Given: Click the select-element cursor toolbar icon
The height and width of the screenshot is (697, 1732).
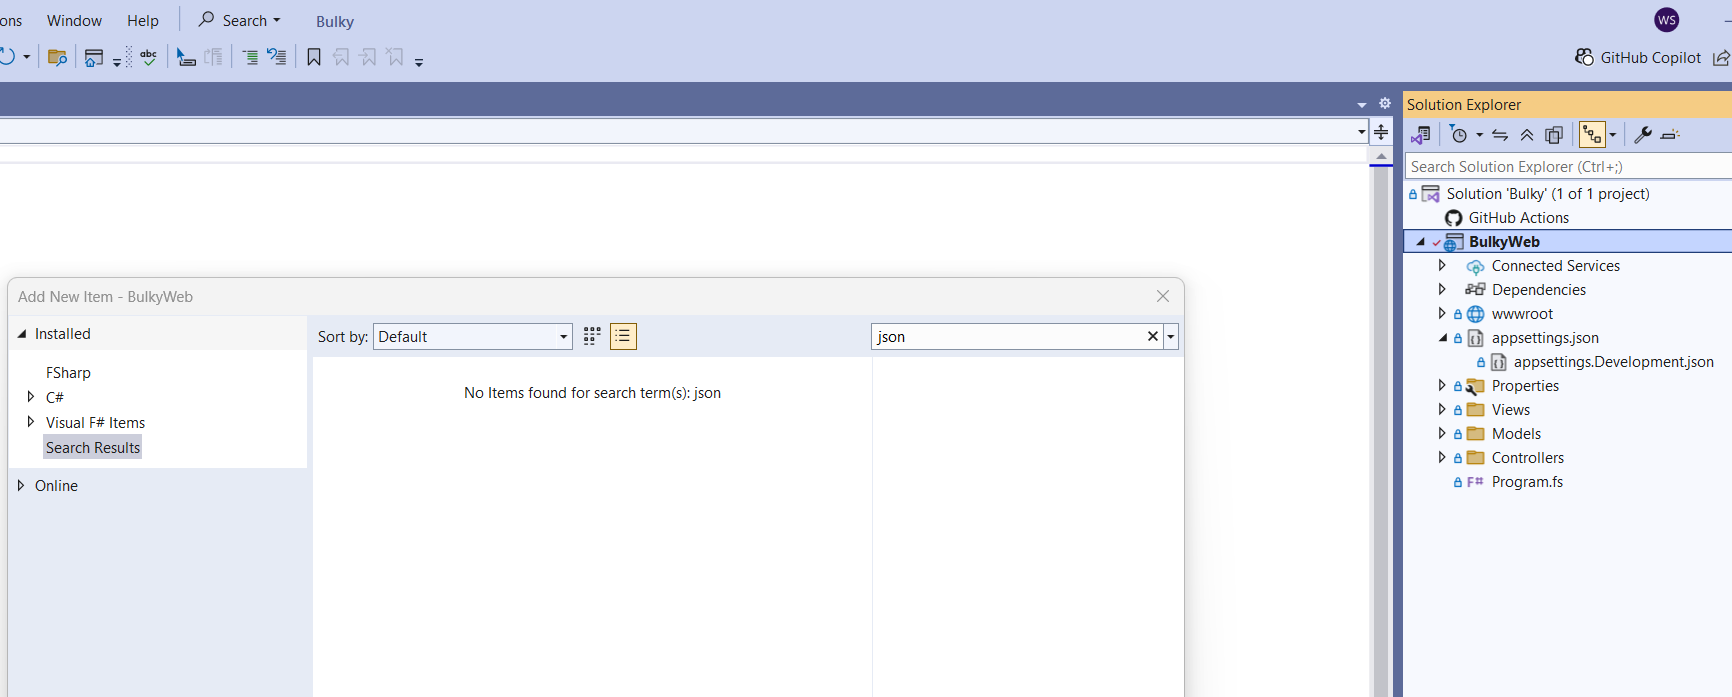Looking at the screenshot, I should coord(186,57).
